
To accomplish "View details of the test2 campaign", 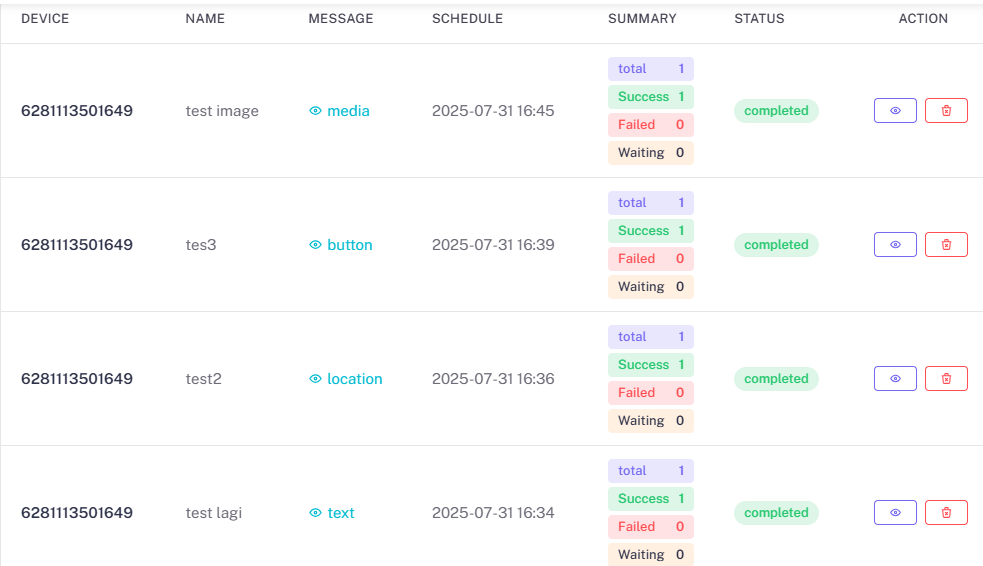I will pyautogui.click(x=895, y=379).
